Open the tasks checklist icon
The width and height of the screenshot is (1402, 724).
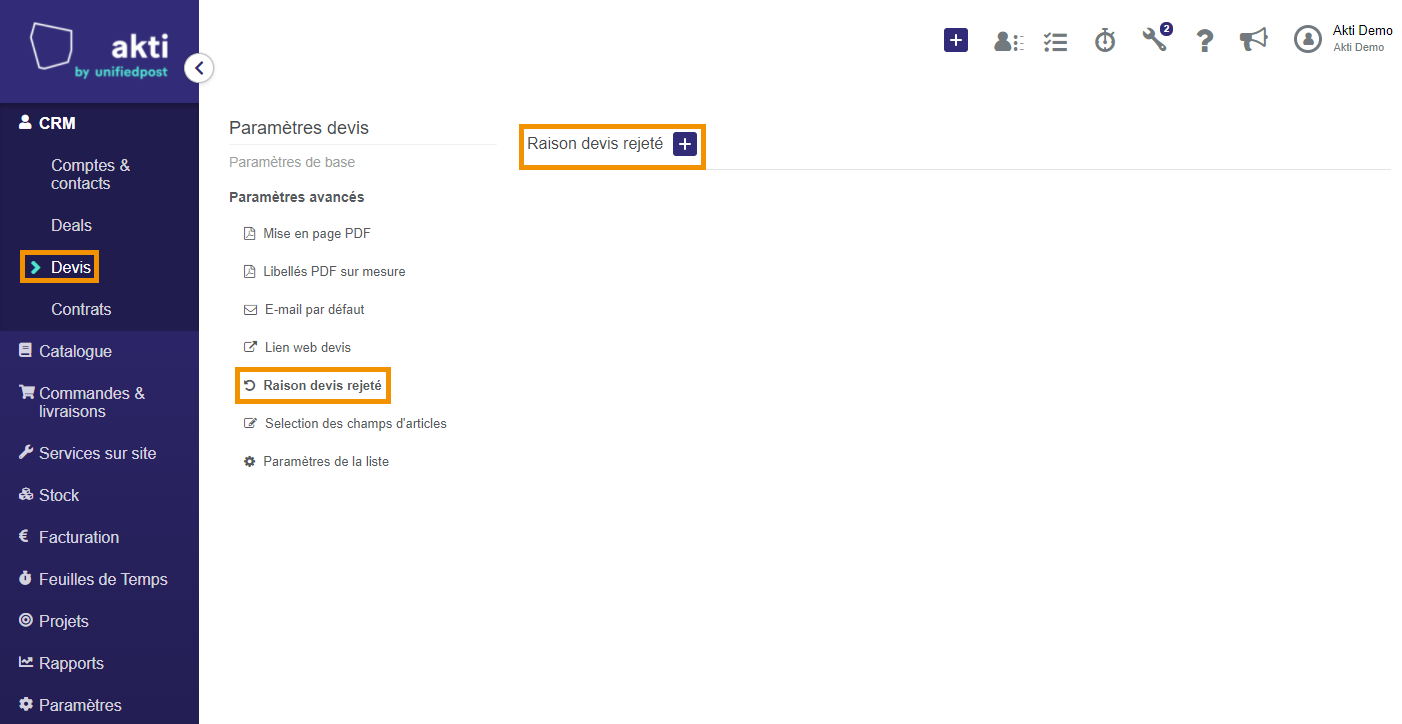pos(1055,41)
